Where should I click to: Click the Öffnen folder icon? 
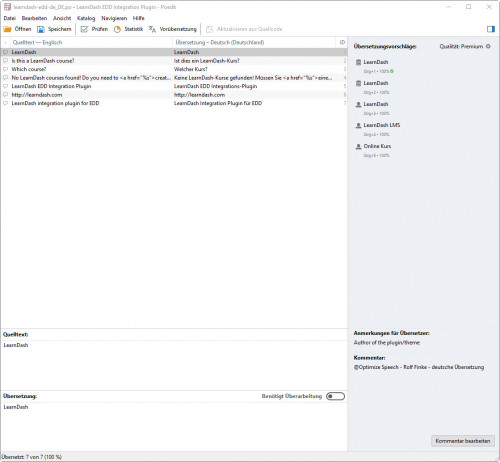click(x=7, y=29)
